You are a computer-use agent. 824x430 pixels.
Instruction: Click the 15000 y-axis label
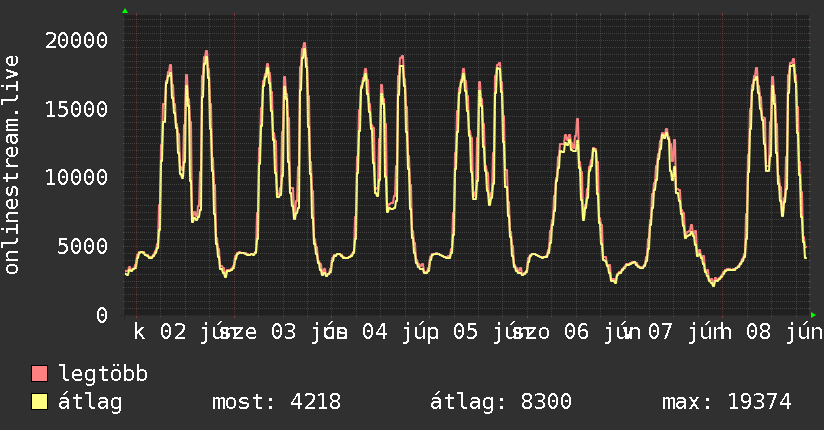click(x=76, y=109)
